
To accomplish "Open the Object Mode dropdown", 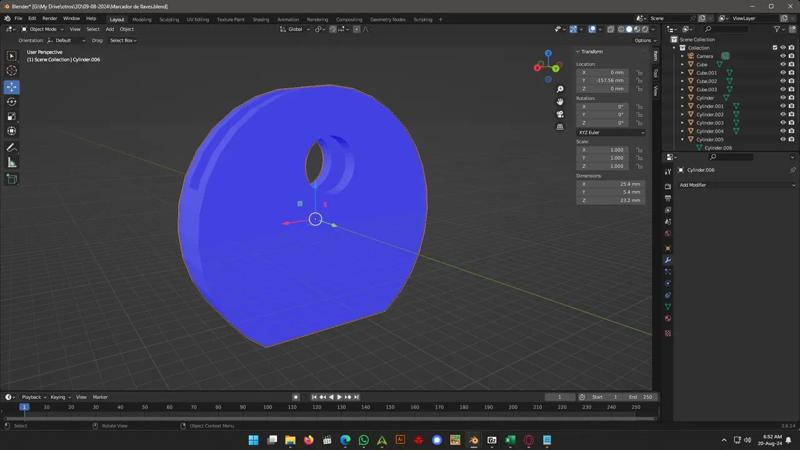I will [42, 30].
